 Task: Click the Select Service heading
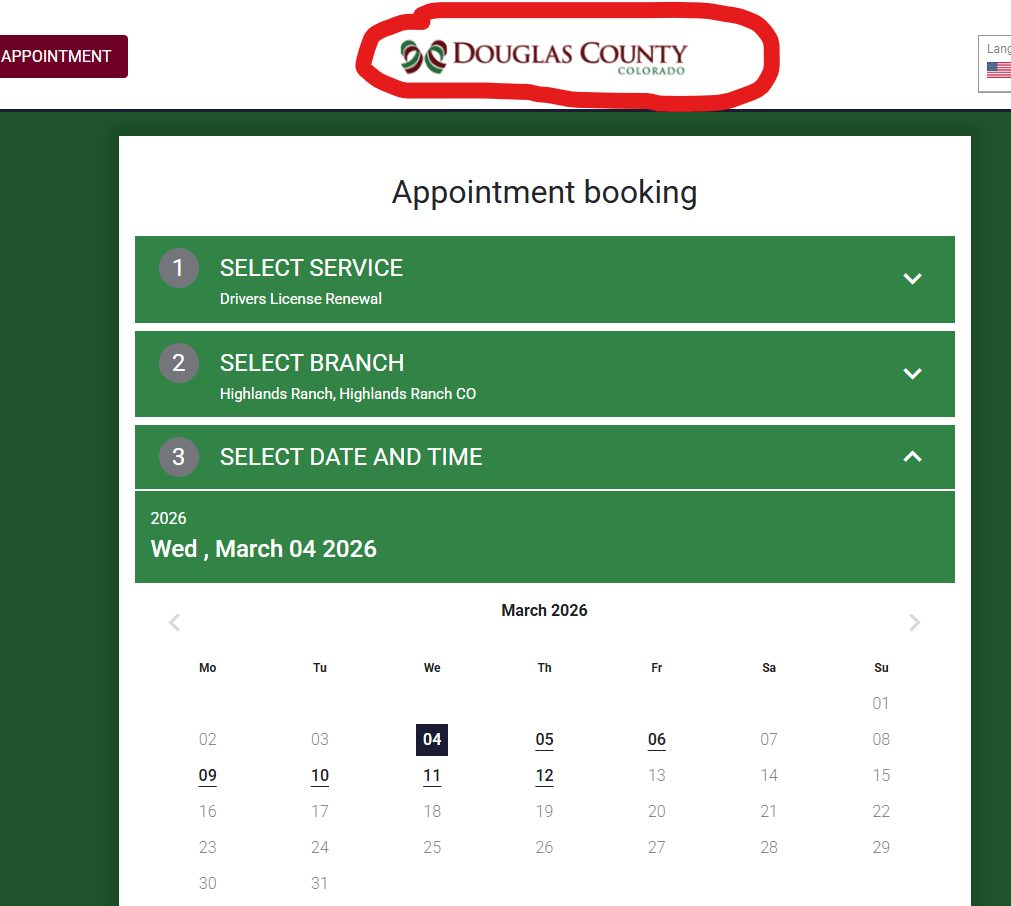click(x=311, y=268)
